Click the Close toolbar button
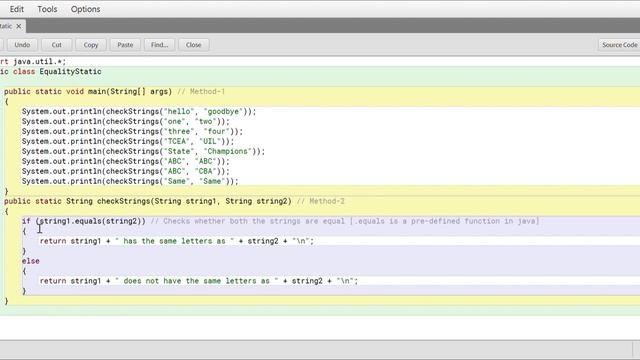The image size is (640, 360). [x=194, y=45]
